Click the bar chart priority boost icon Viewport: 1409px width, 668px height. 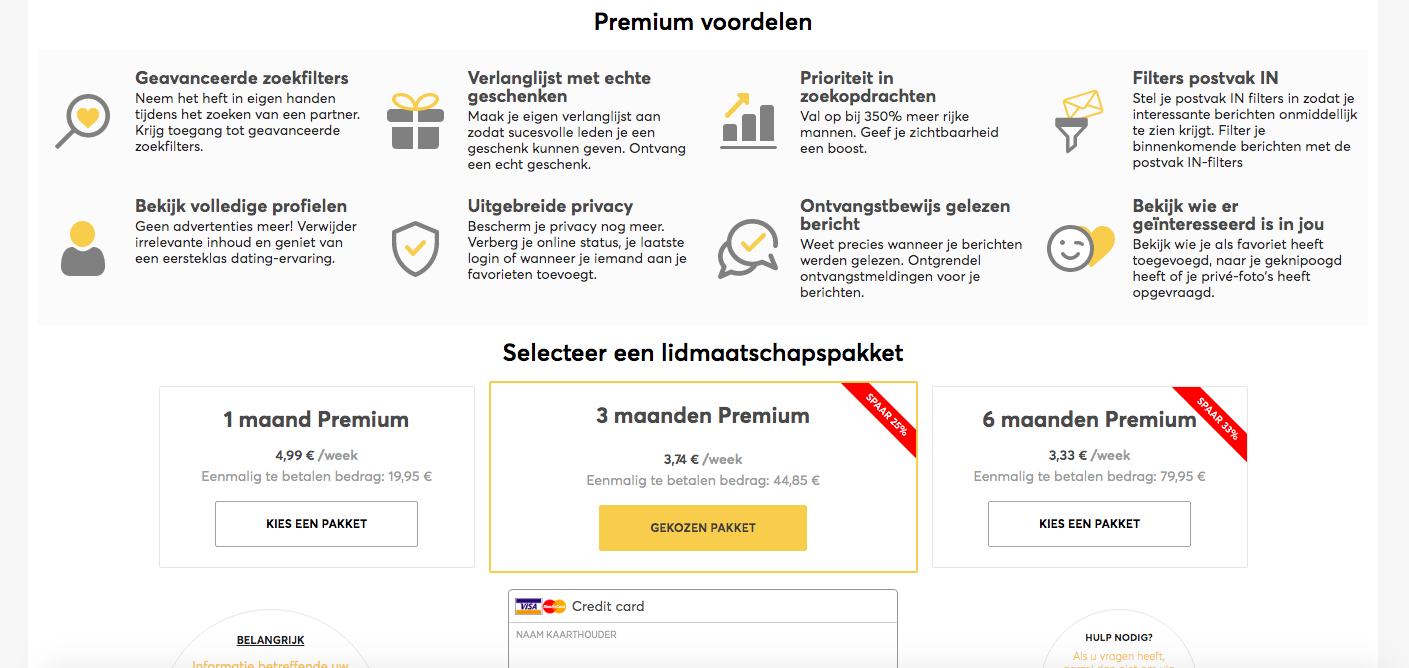(x=748, y=120)
